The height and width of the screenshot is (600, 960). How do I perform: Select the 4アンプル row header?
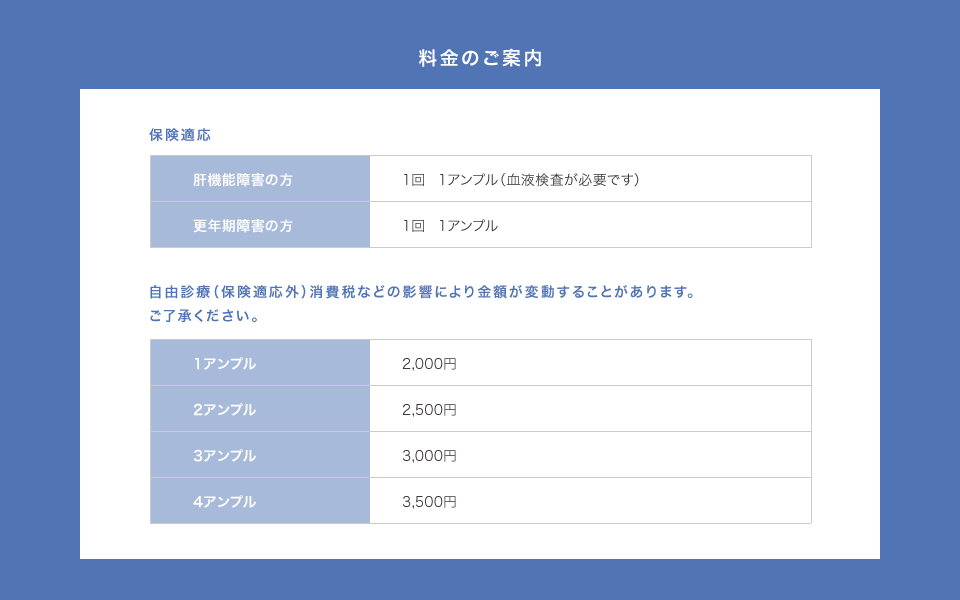(x=225, y=502)
